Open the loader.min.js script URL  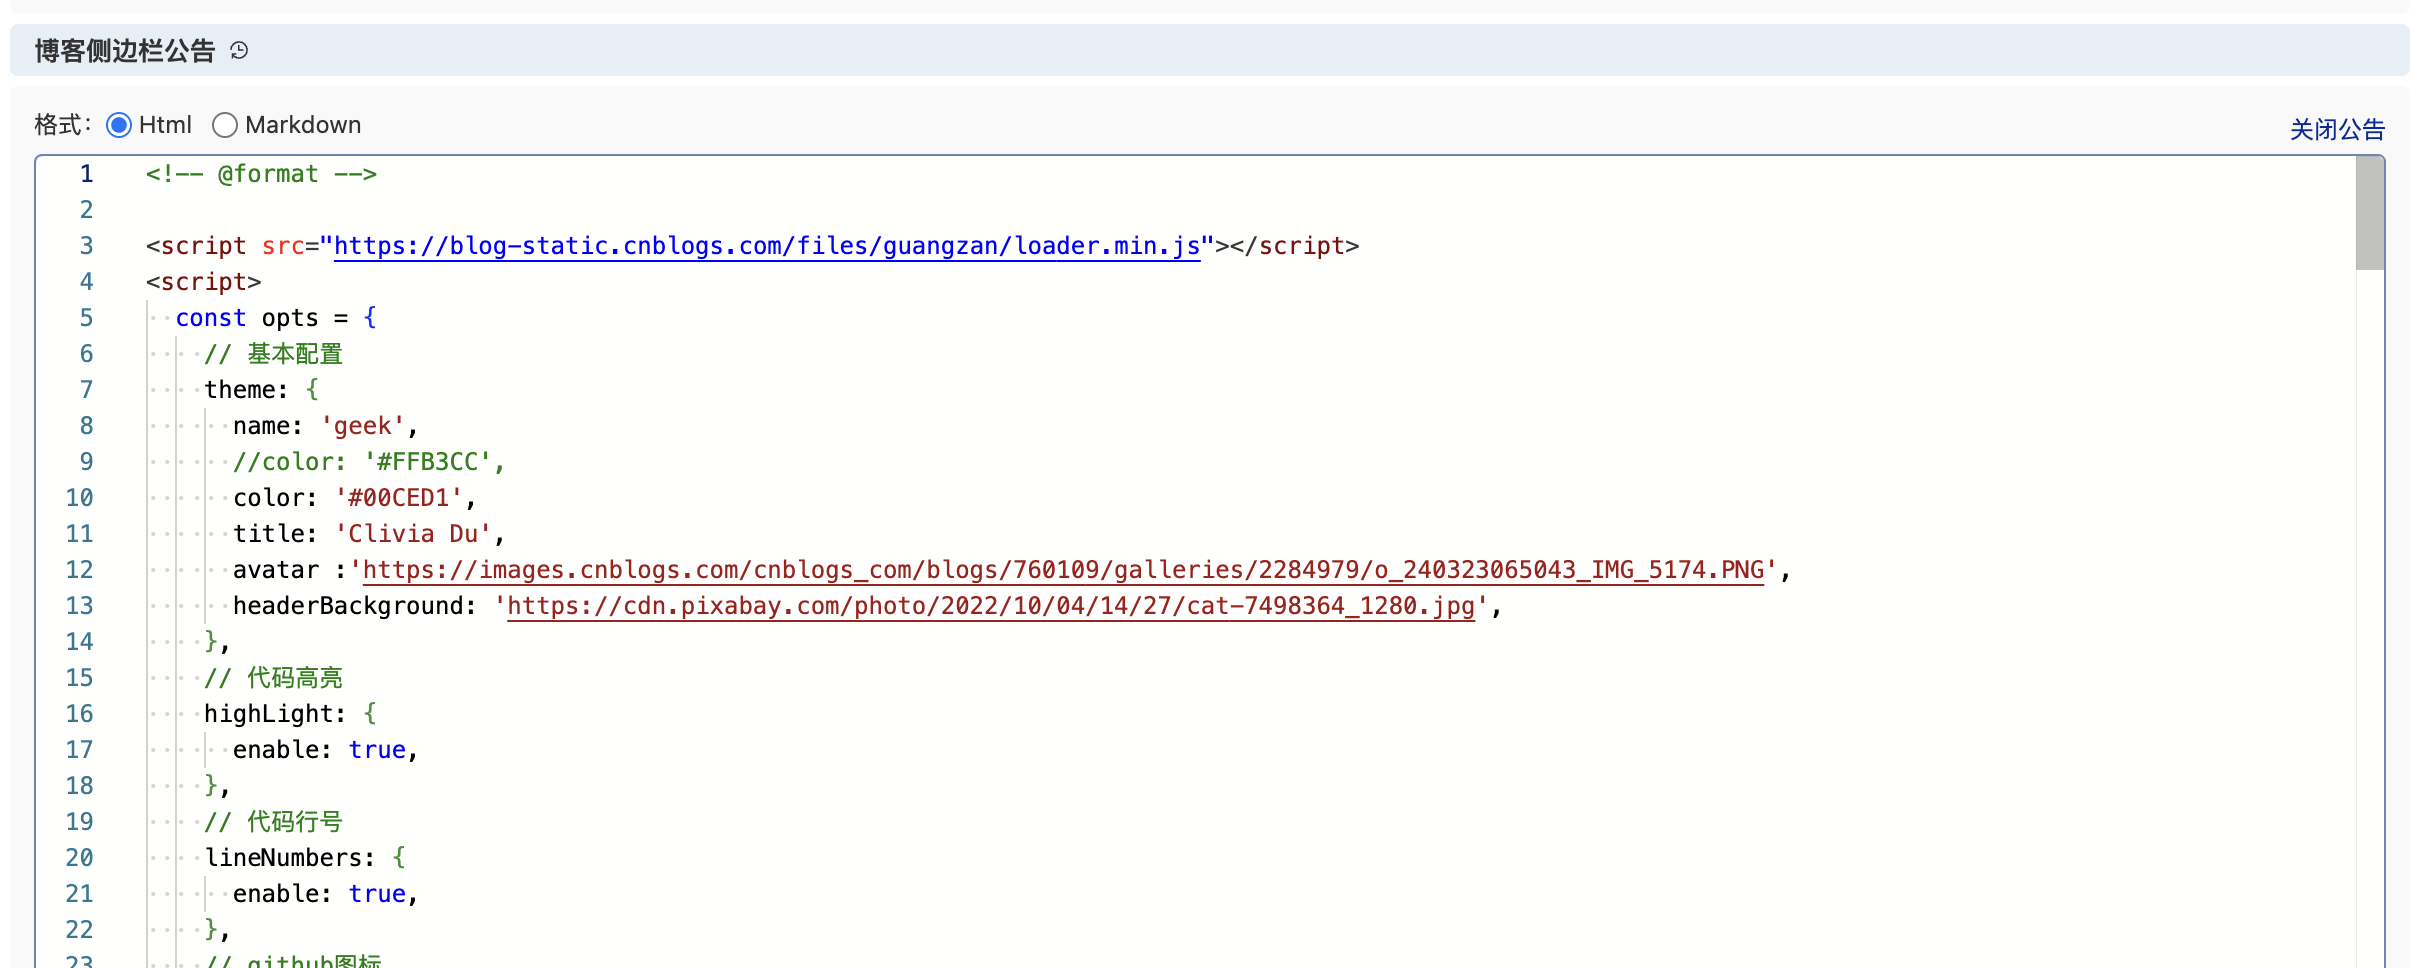767,246
